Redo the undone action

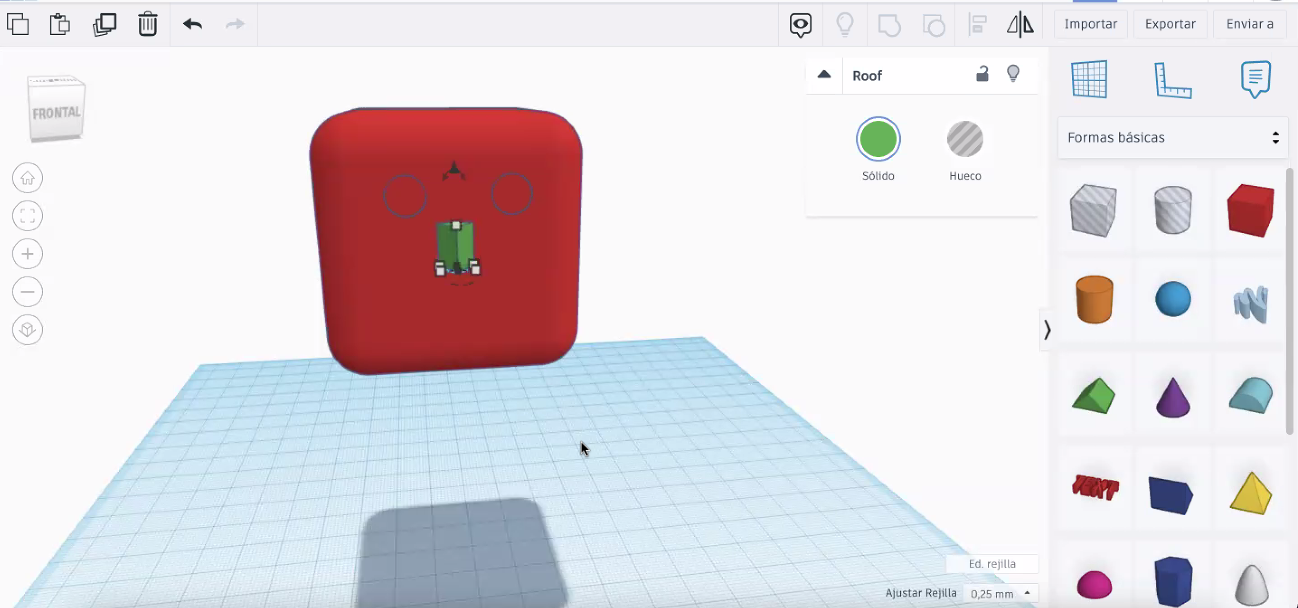coord(235,24)
